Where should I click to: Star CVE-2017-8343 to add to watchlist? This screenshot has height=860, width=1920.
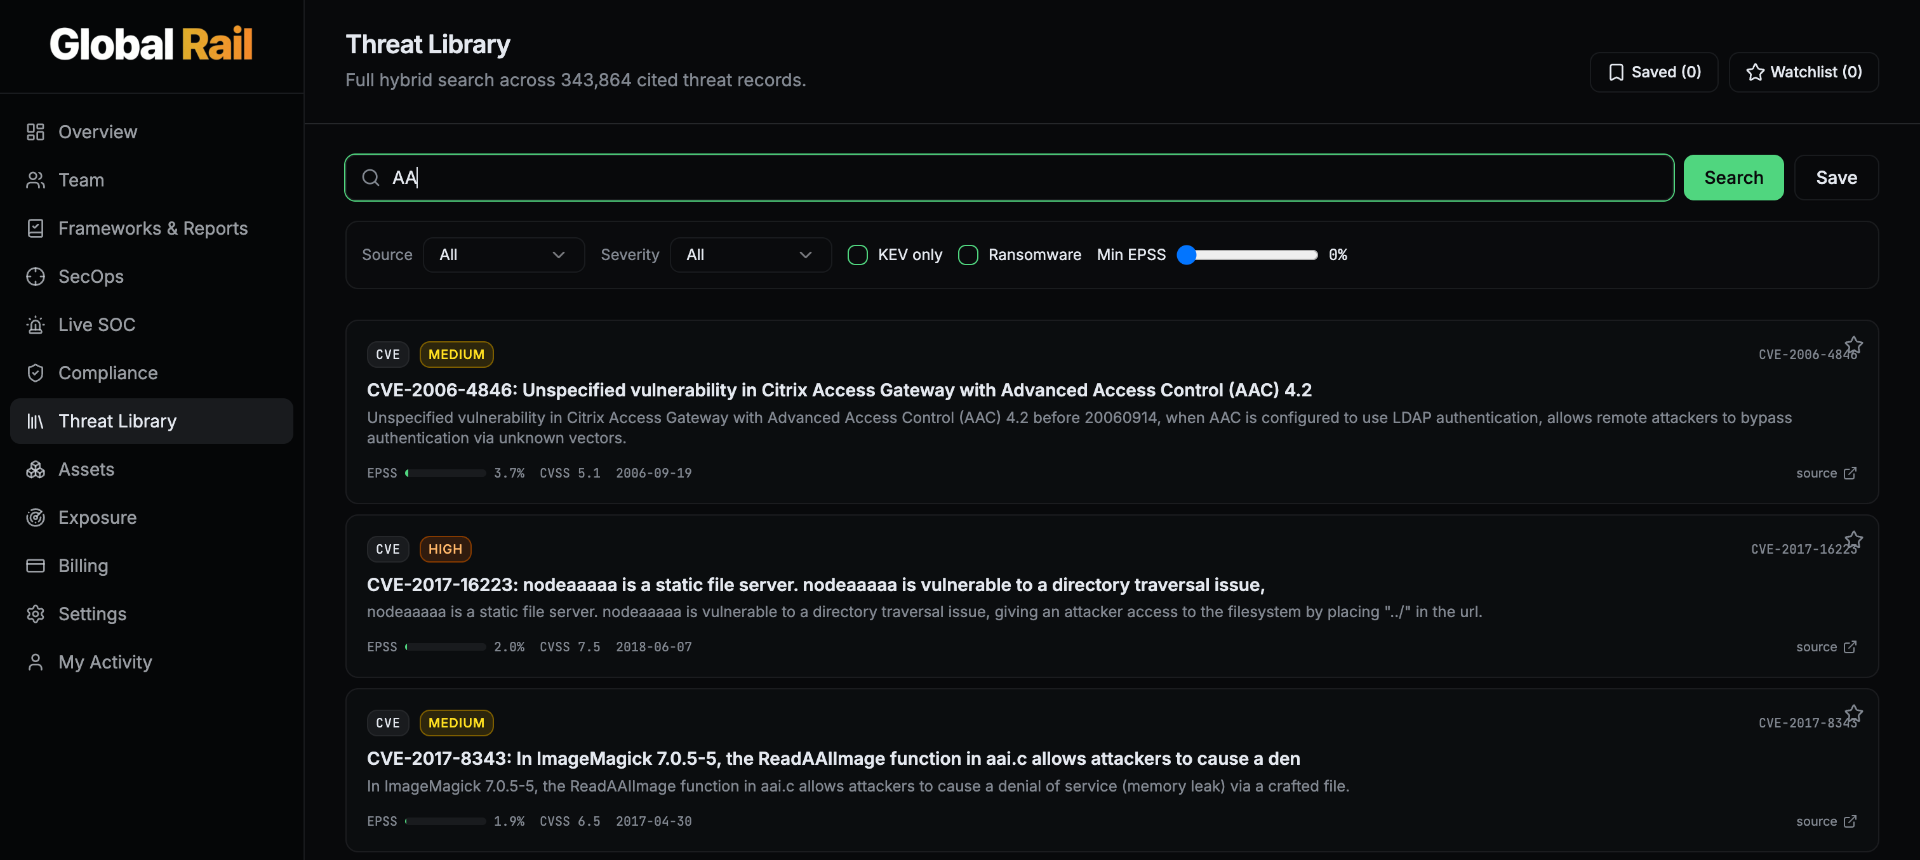pos(1854,714)
